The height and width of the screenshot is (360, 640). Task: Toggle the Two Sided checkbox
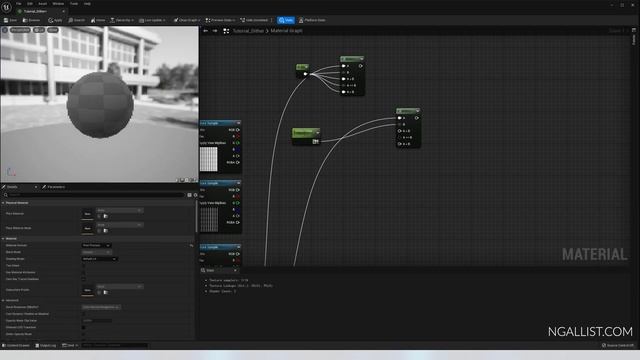[84, 266]
